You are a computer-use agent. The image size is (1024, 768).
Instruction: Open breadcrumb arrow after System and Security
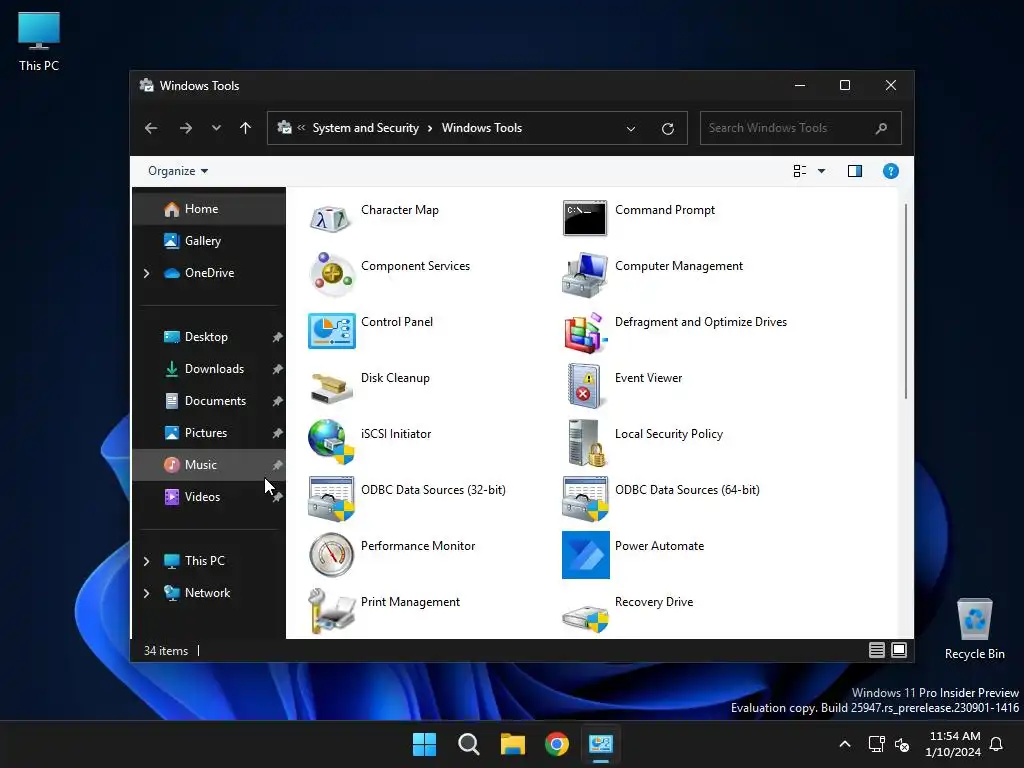pyautogui.click(x=430, y=128)
